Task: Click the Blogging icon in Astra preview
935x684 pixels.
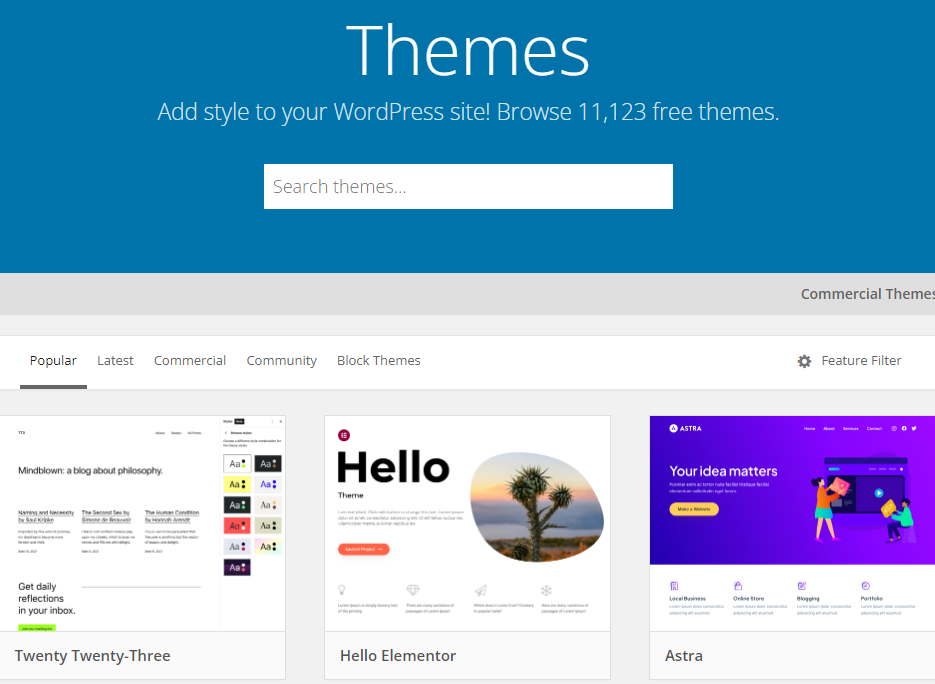Action: 801,586
